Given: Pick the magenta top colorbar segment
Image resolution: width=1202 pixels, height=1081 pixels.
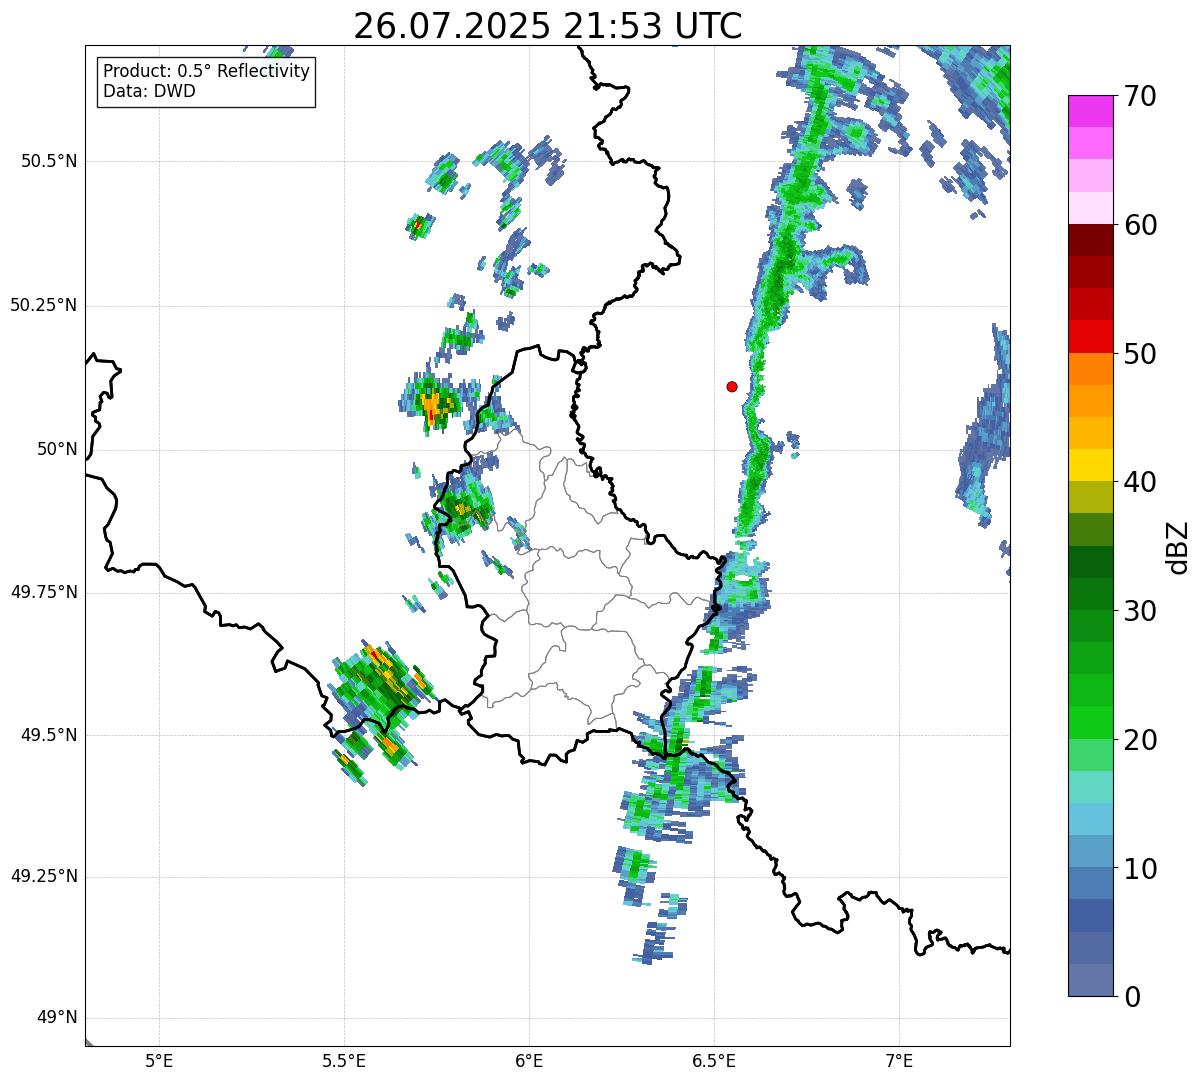Looking at the screenshot, I should pyautogui.click(x=1090, y=111).
